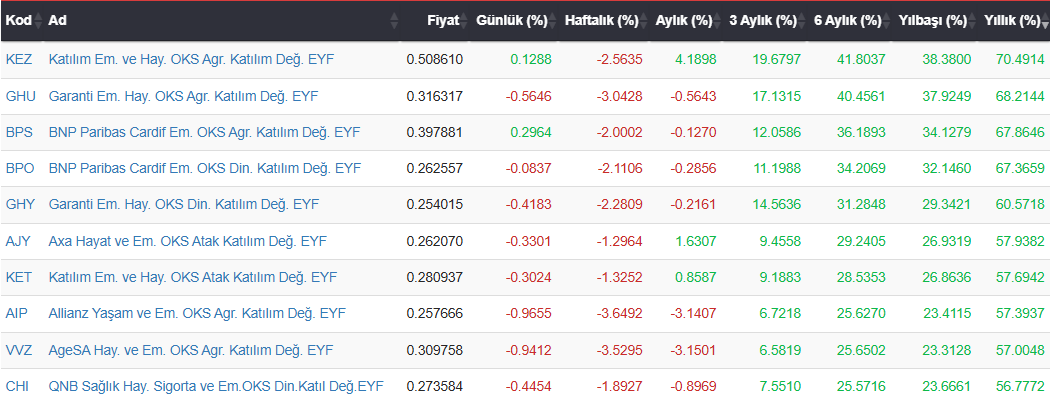Select BPS price 0.397881
The height and width of the screenshot is (402, 1050).
tap(435, 132)
